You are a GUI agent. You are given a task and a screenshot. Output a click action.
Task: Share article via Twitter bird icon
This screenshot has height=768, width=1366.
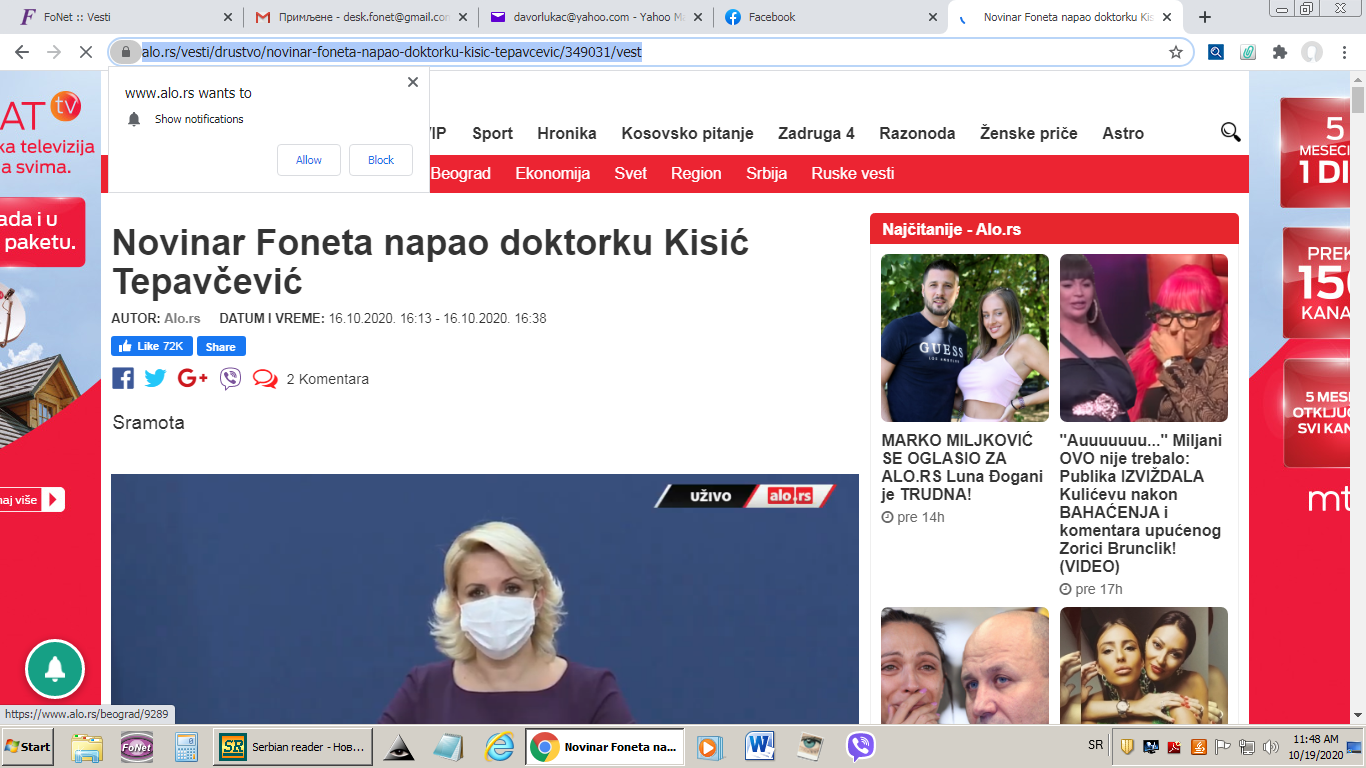point(155,378)
